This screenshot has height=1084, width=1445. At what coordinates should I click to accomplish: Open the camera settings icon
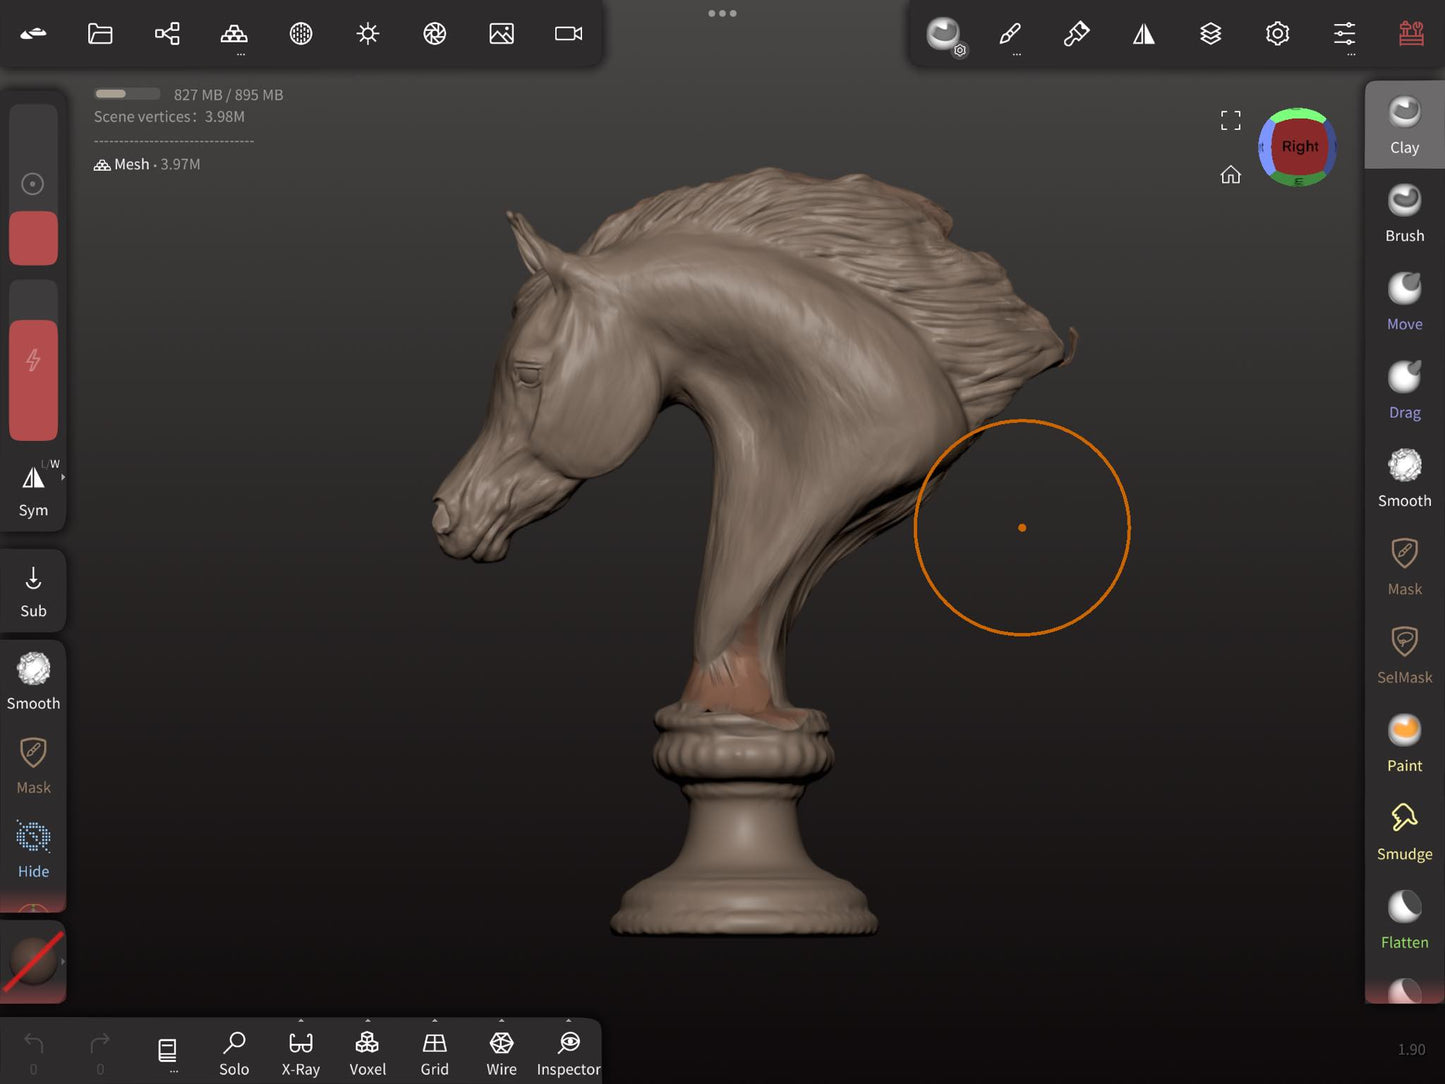[568, 34]
